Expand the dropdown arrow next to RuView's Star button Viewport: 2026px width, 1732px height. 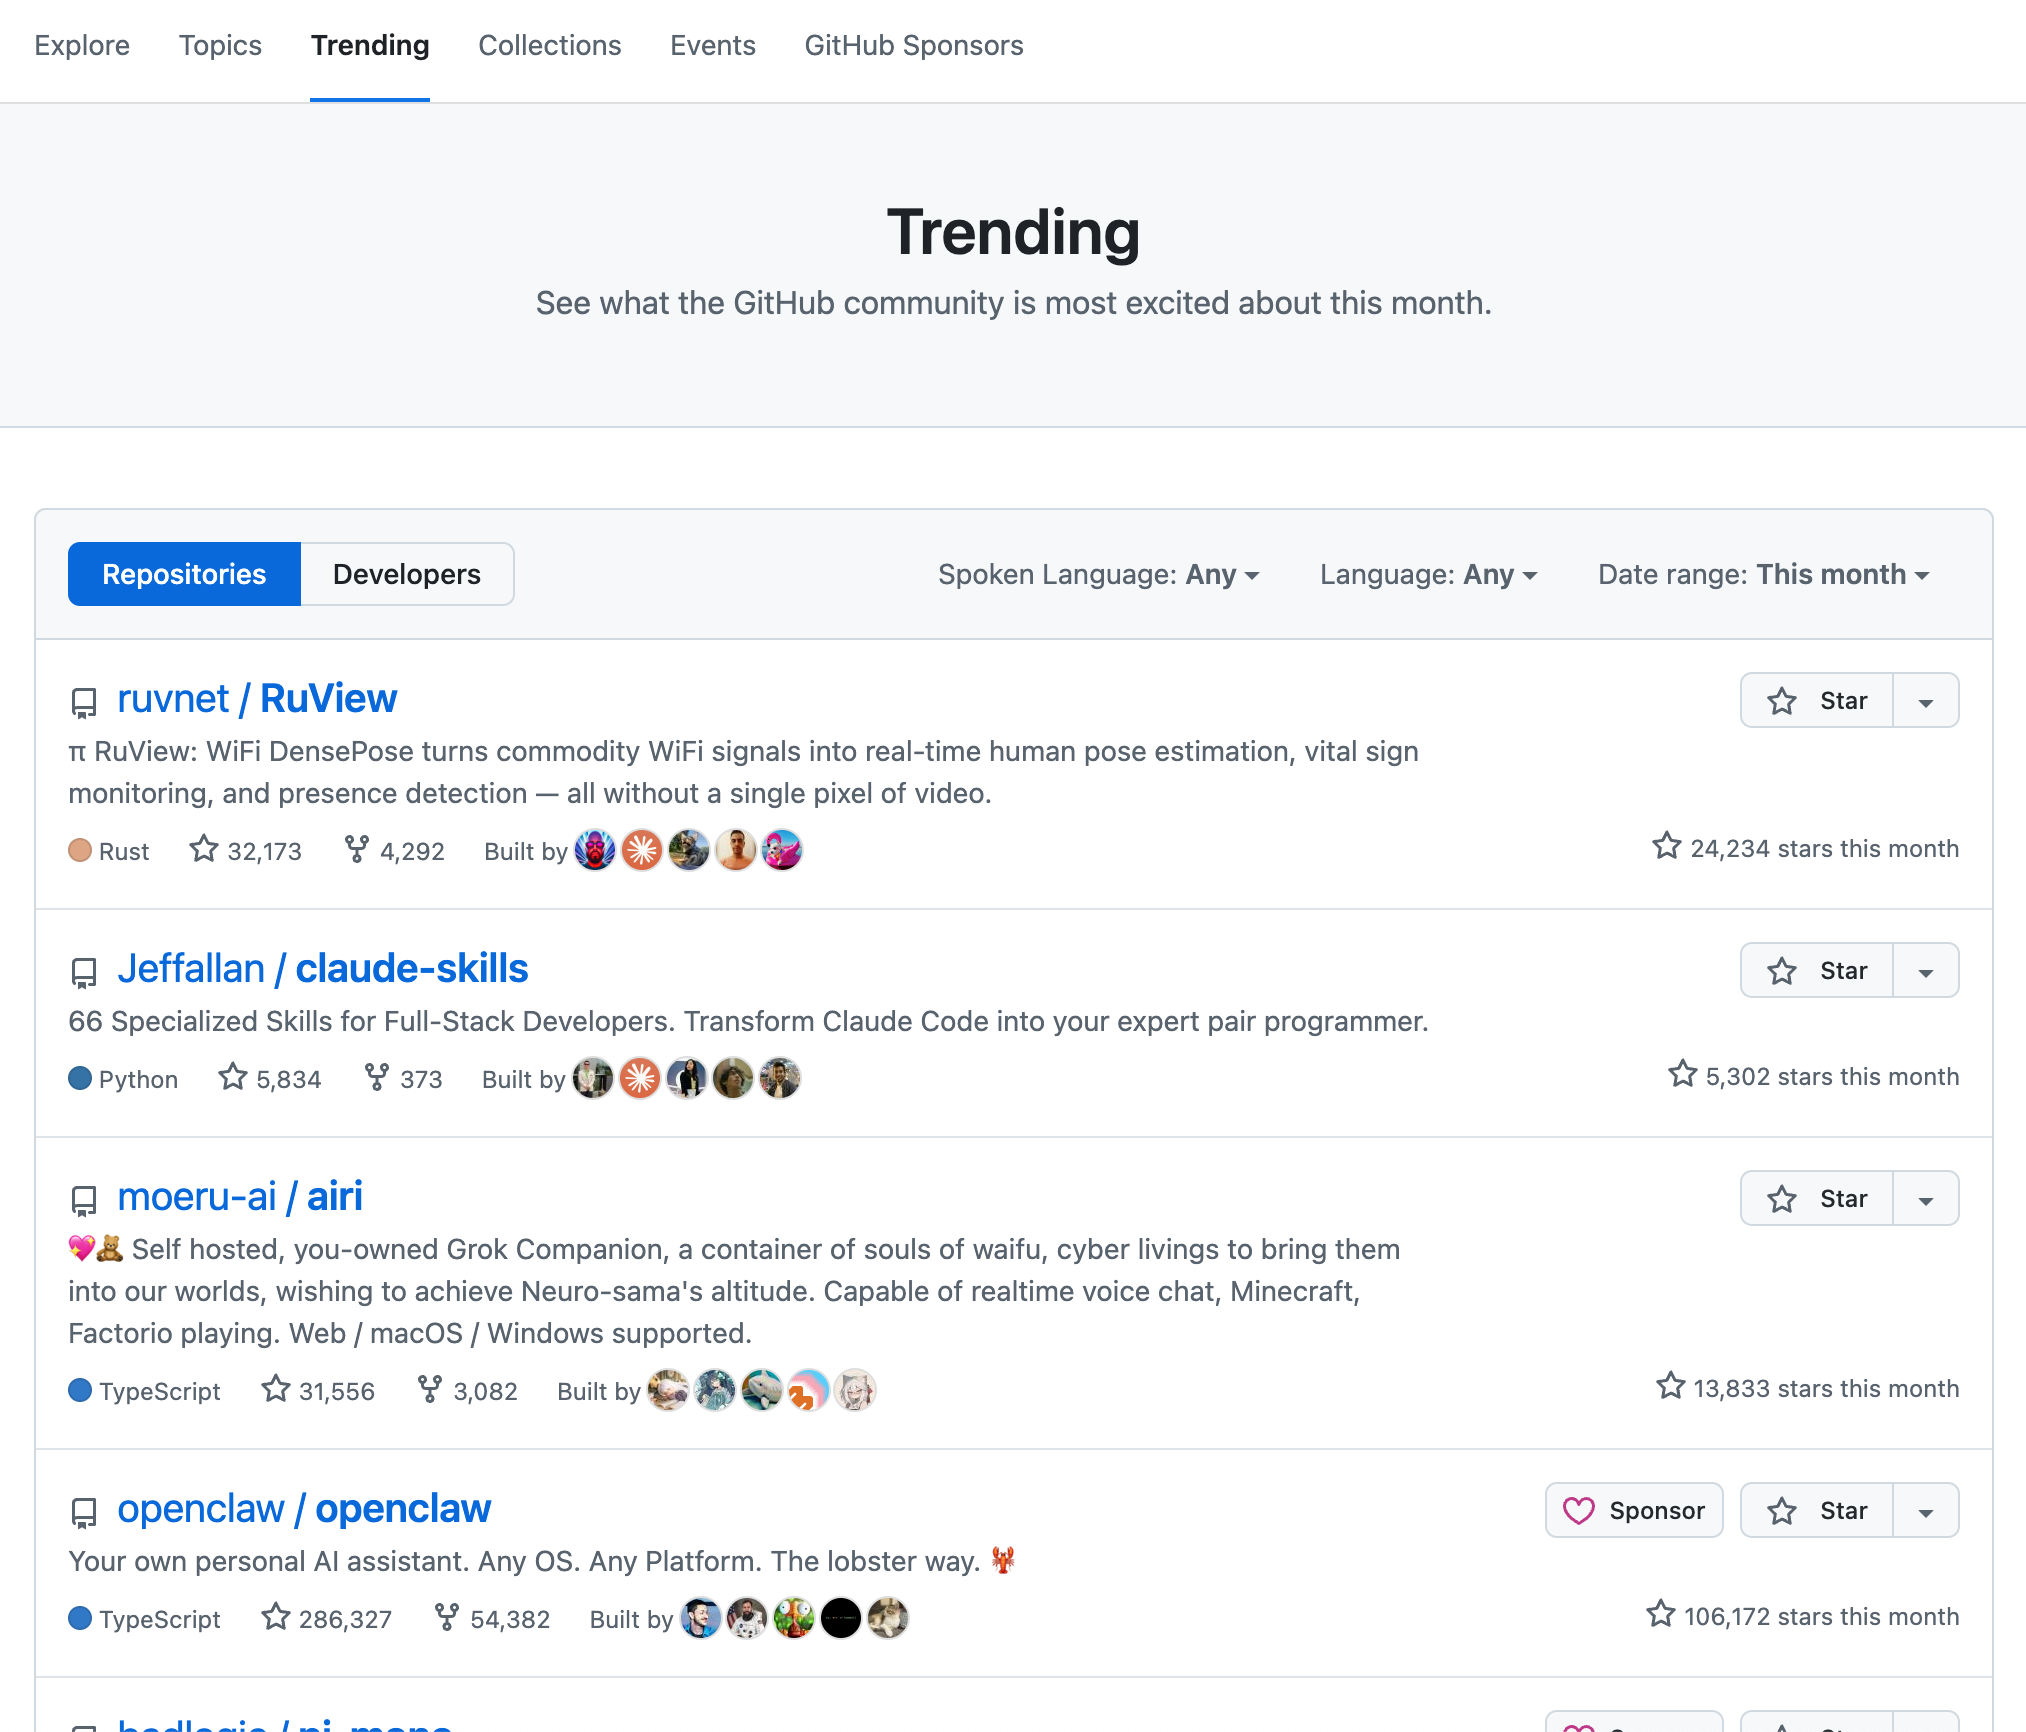(x=1925, y=700)
